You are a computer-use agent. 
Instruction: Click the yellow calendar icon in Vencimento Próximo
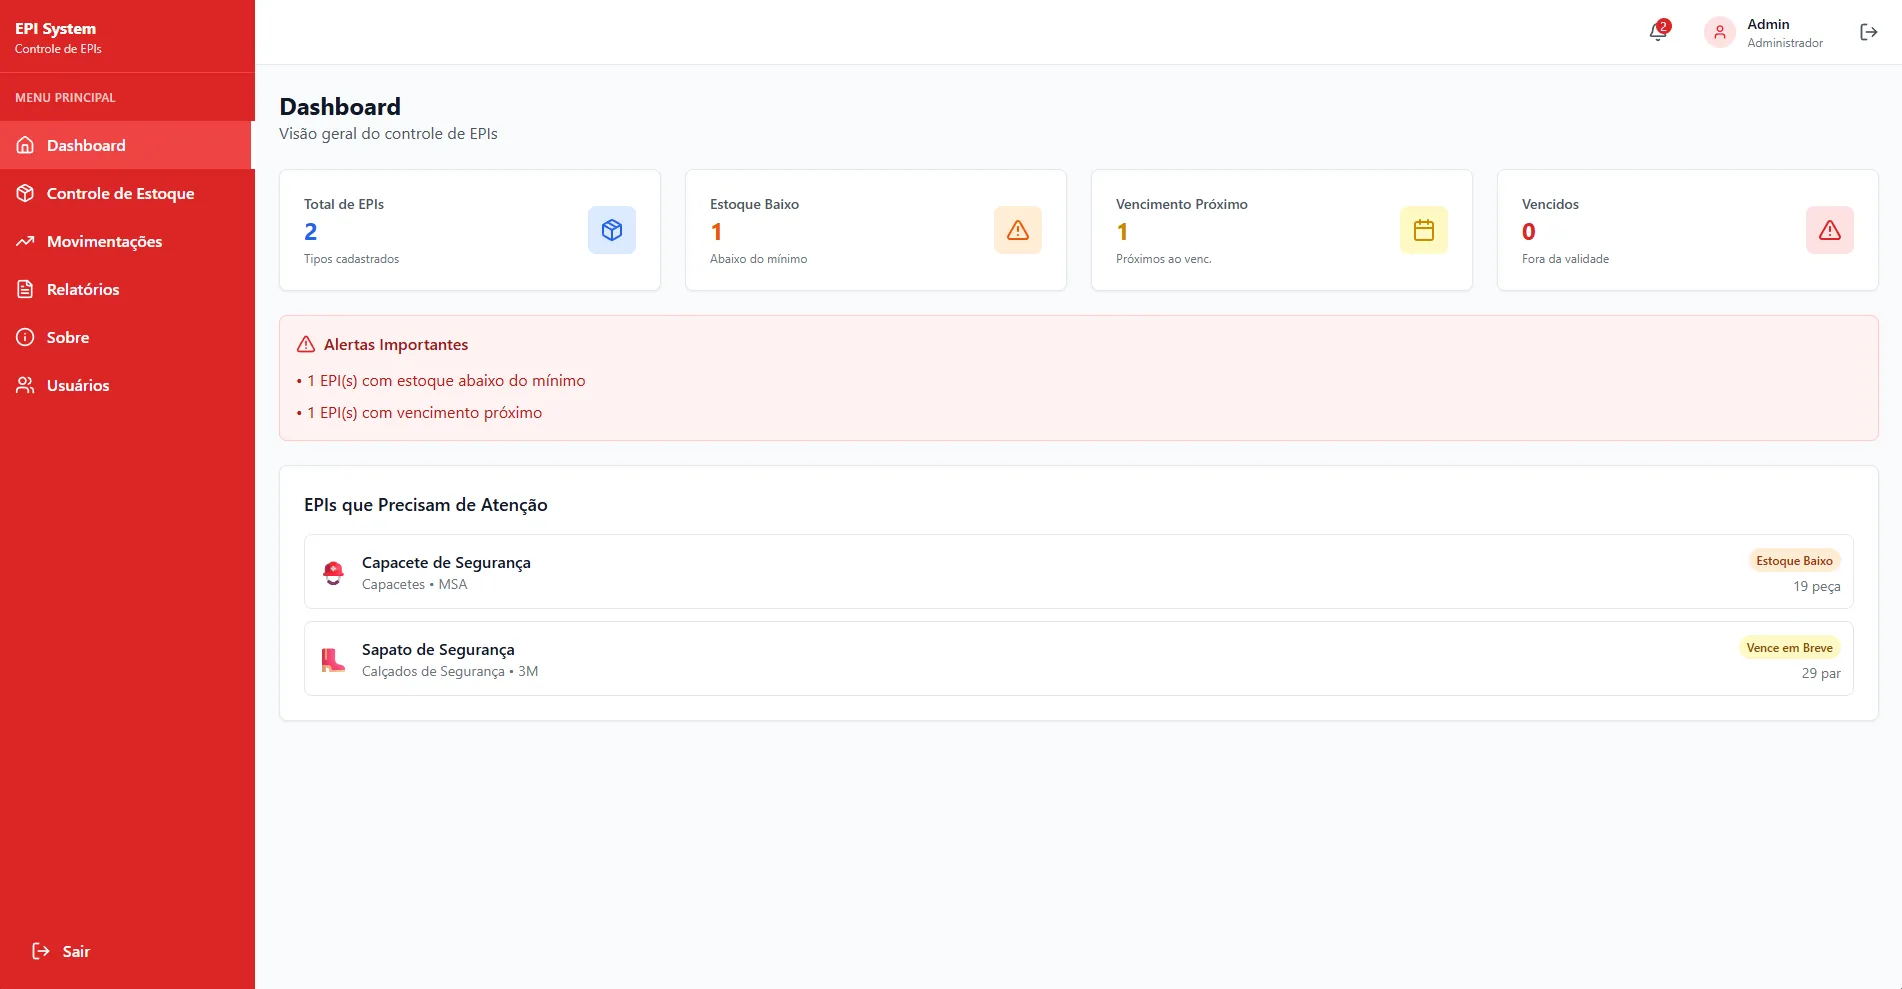(1423, 230)
